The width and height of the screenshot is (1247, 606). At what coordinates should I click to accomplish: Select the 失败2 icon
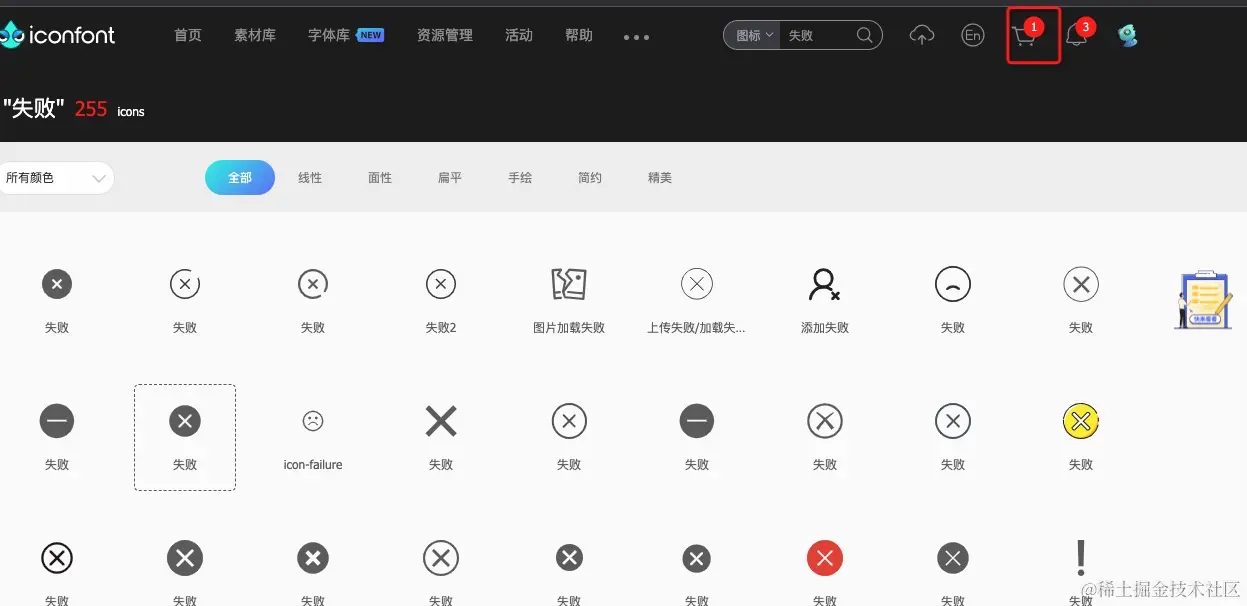441,284
